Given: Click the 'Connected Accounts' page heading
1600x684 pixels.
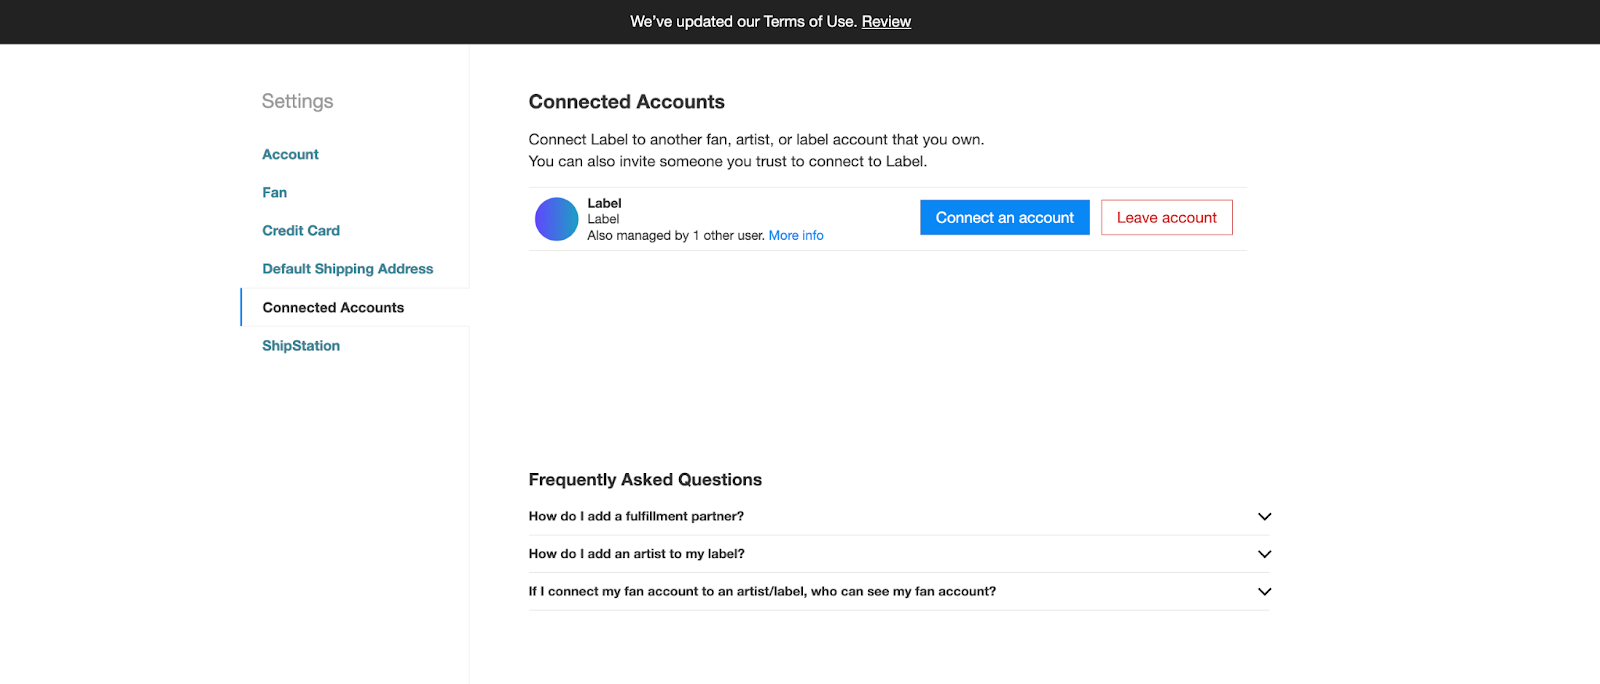Looking at the screenshot, I should (627, 102).
